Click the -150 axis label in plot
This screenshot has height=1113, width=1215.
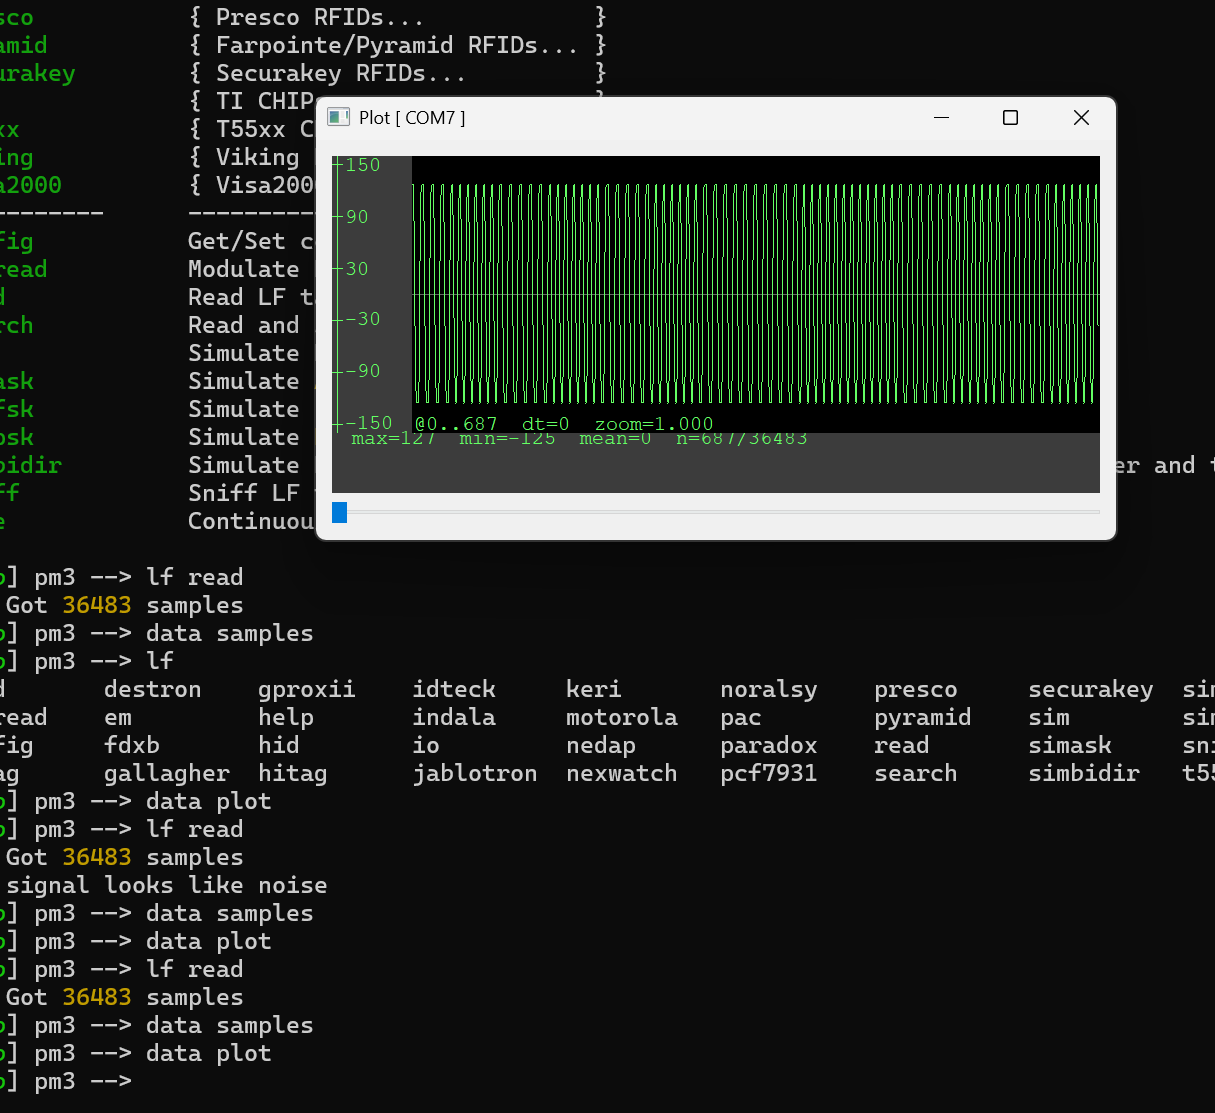pyautogui.click(x=367, y=422)
